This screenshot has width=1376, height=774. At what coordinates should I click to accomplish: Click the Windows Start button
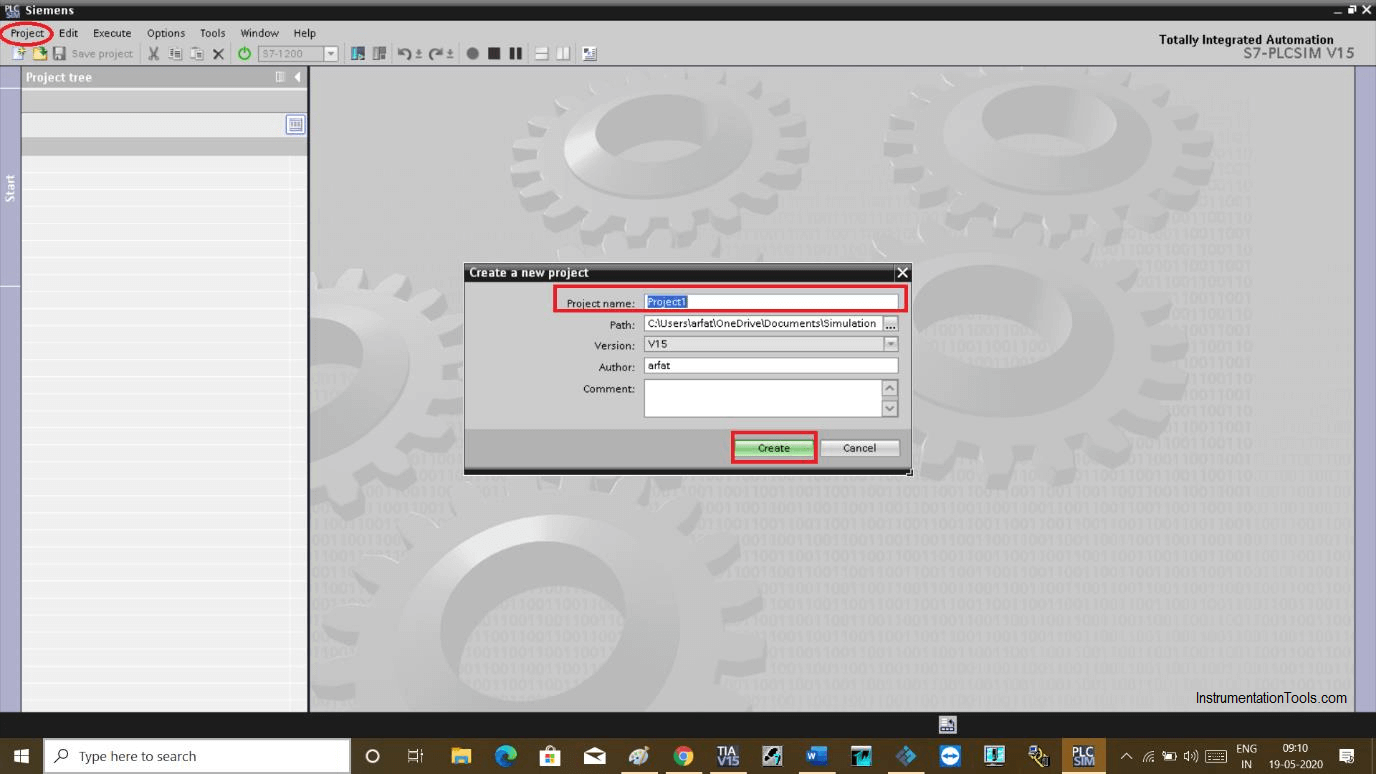click(x=21, y=756)
